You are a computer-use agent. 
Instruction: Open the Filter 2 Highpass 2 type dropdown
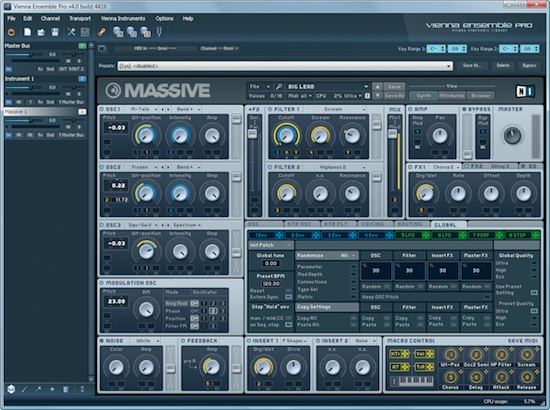(334, 167)
